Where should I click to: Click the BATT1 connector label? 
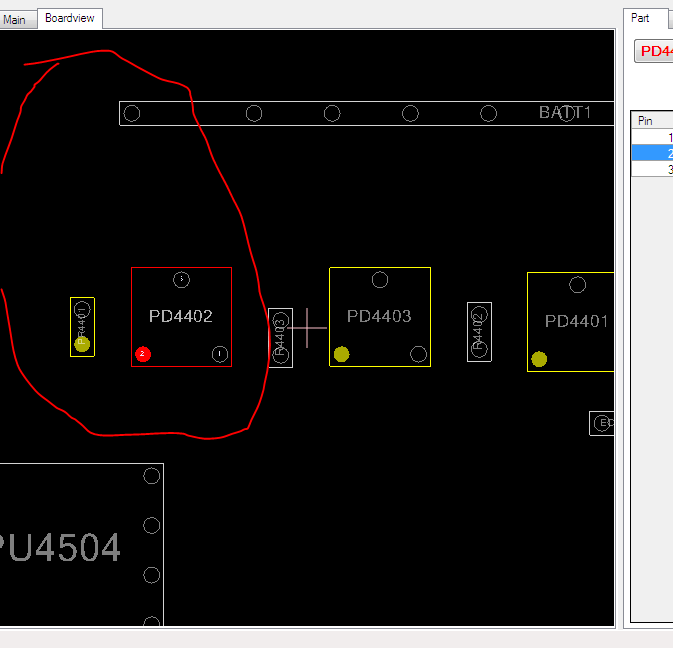click(x=565, y=113)
